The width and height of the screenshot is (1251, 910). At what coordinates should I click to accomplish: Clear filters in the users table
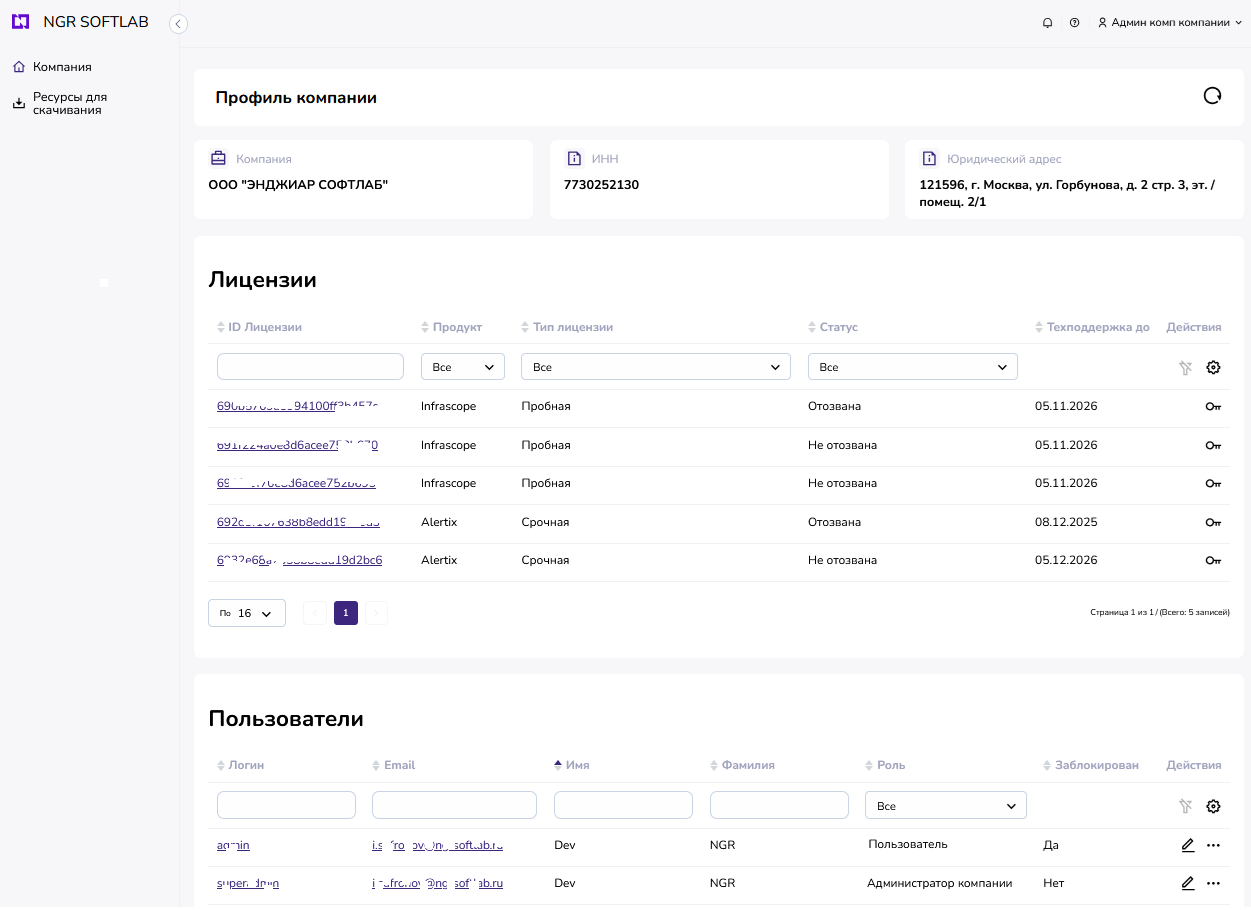coord(1185,806)
